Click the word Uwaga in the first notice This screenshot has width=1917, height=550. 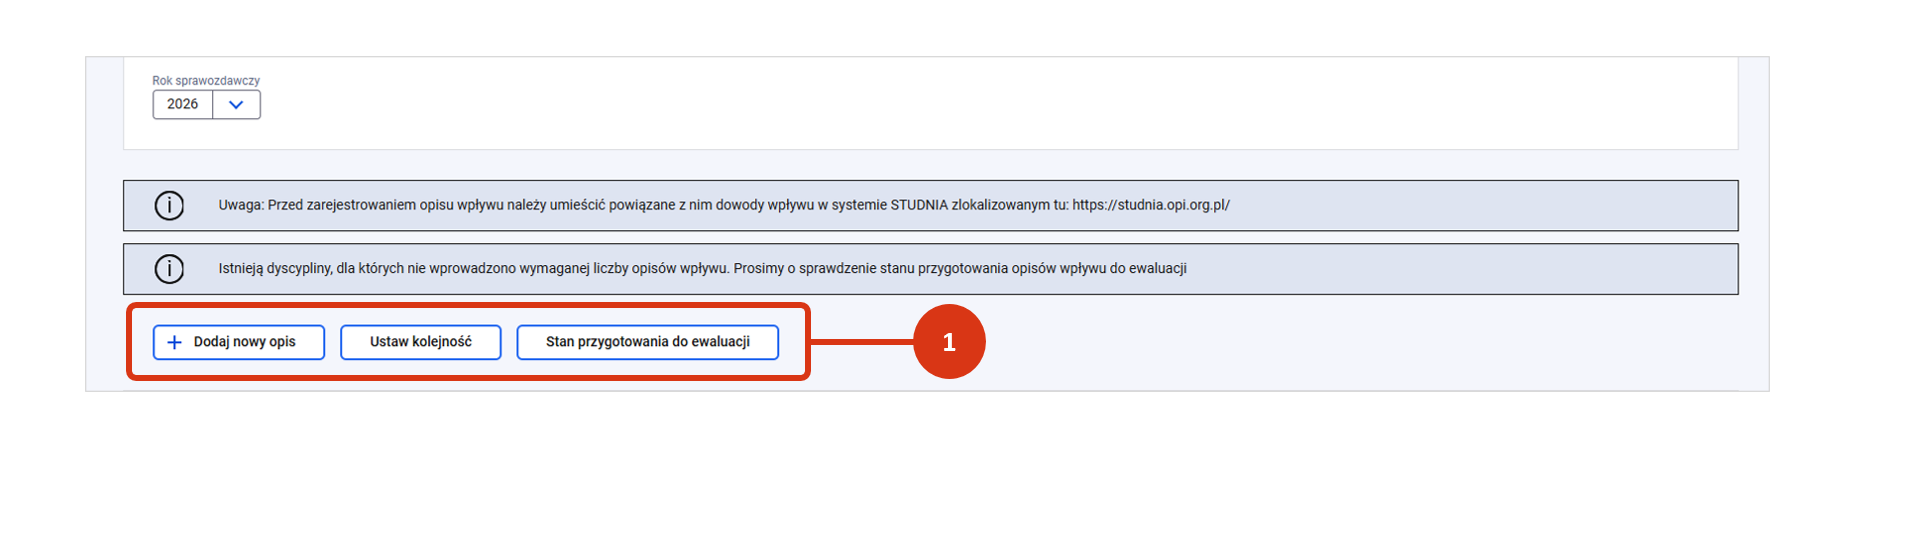click(240, 205)
